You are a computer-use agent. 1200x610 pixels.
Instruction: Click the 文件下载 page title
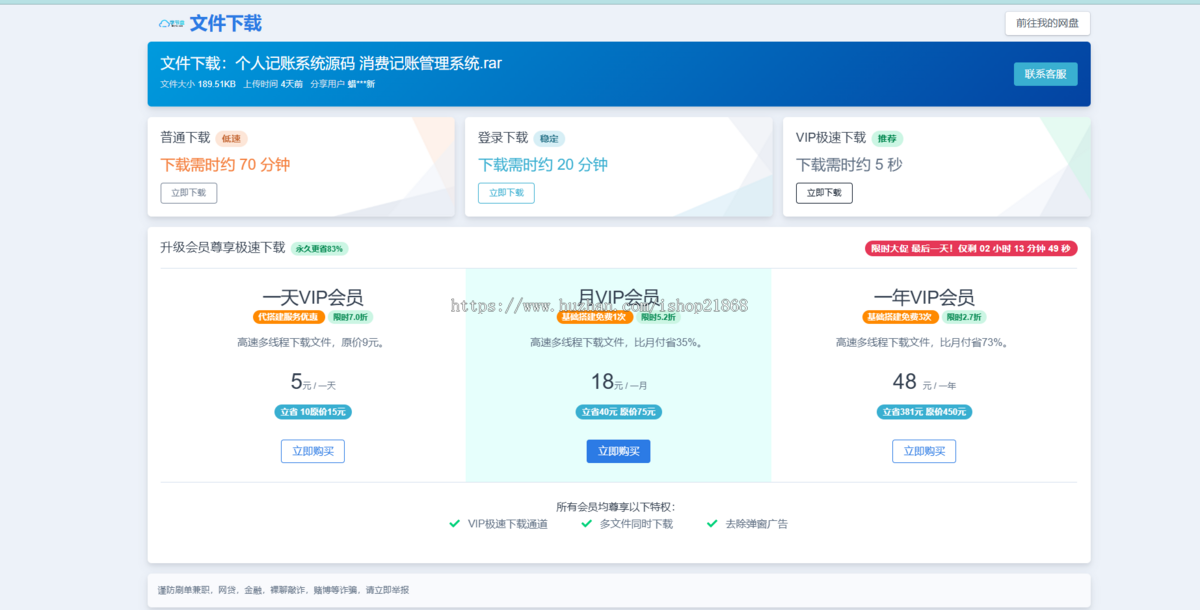(226, 23)
